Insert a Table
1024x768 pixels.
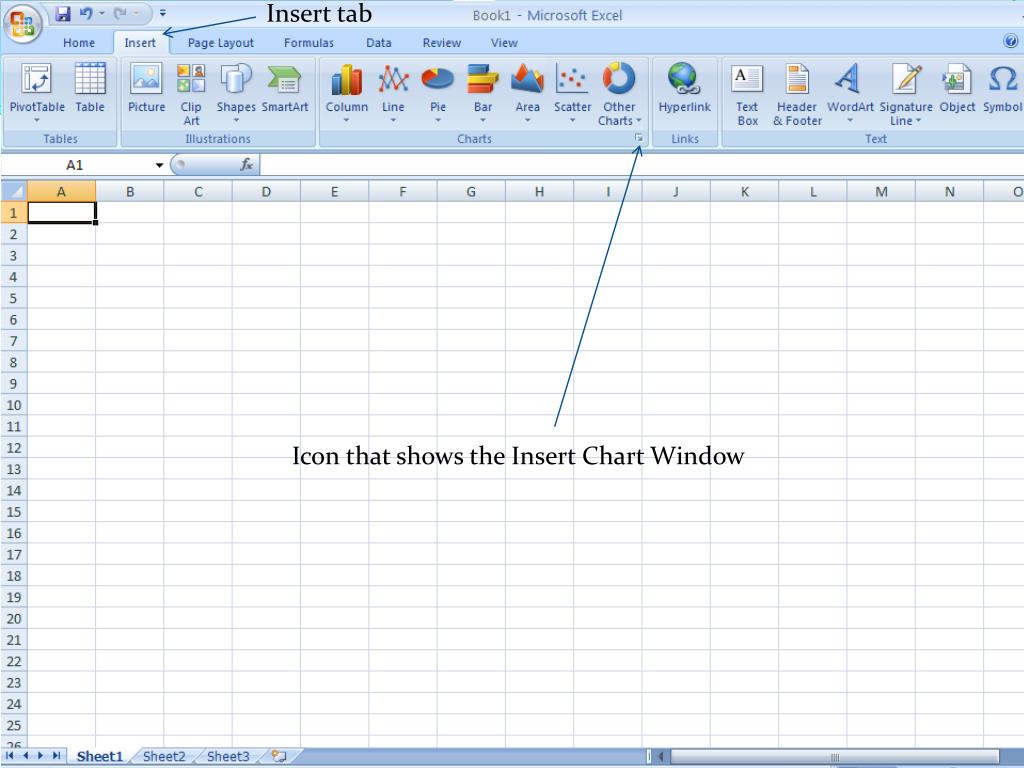pos(90,88)
